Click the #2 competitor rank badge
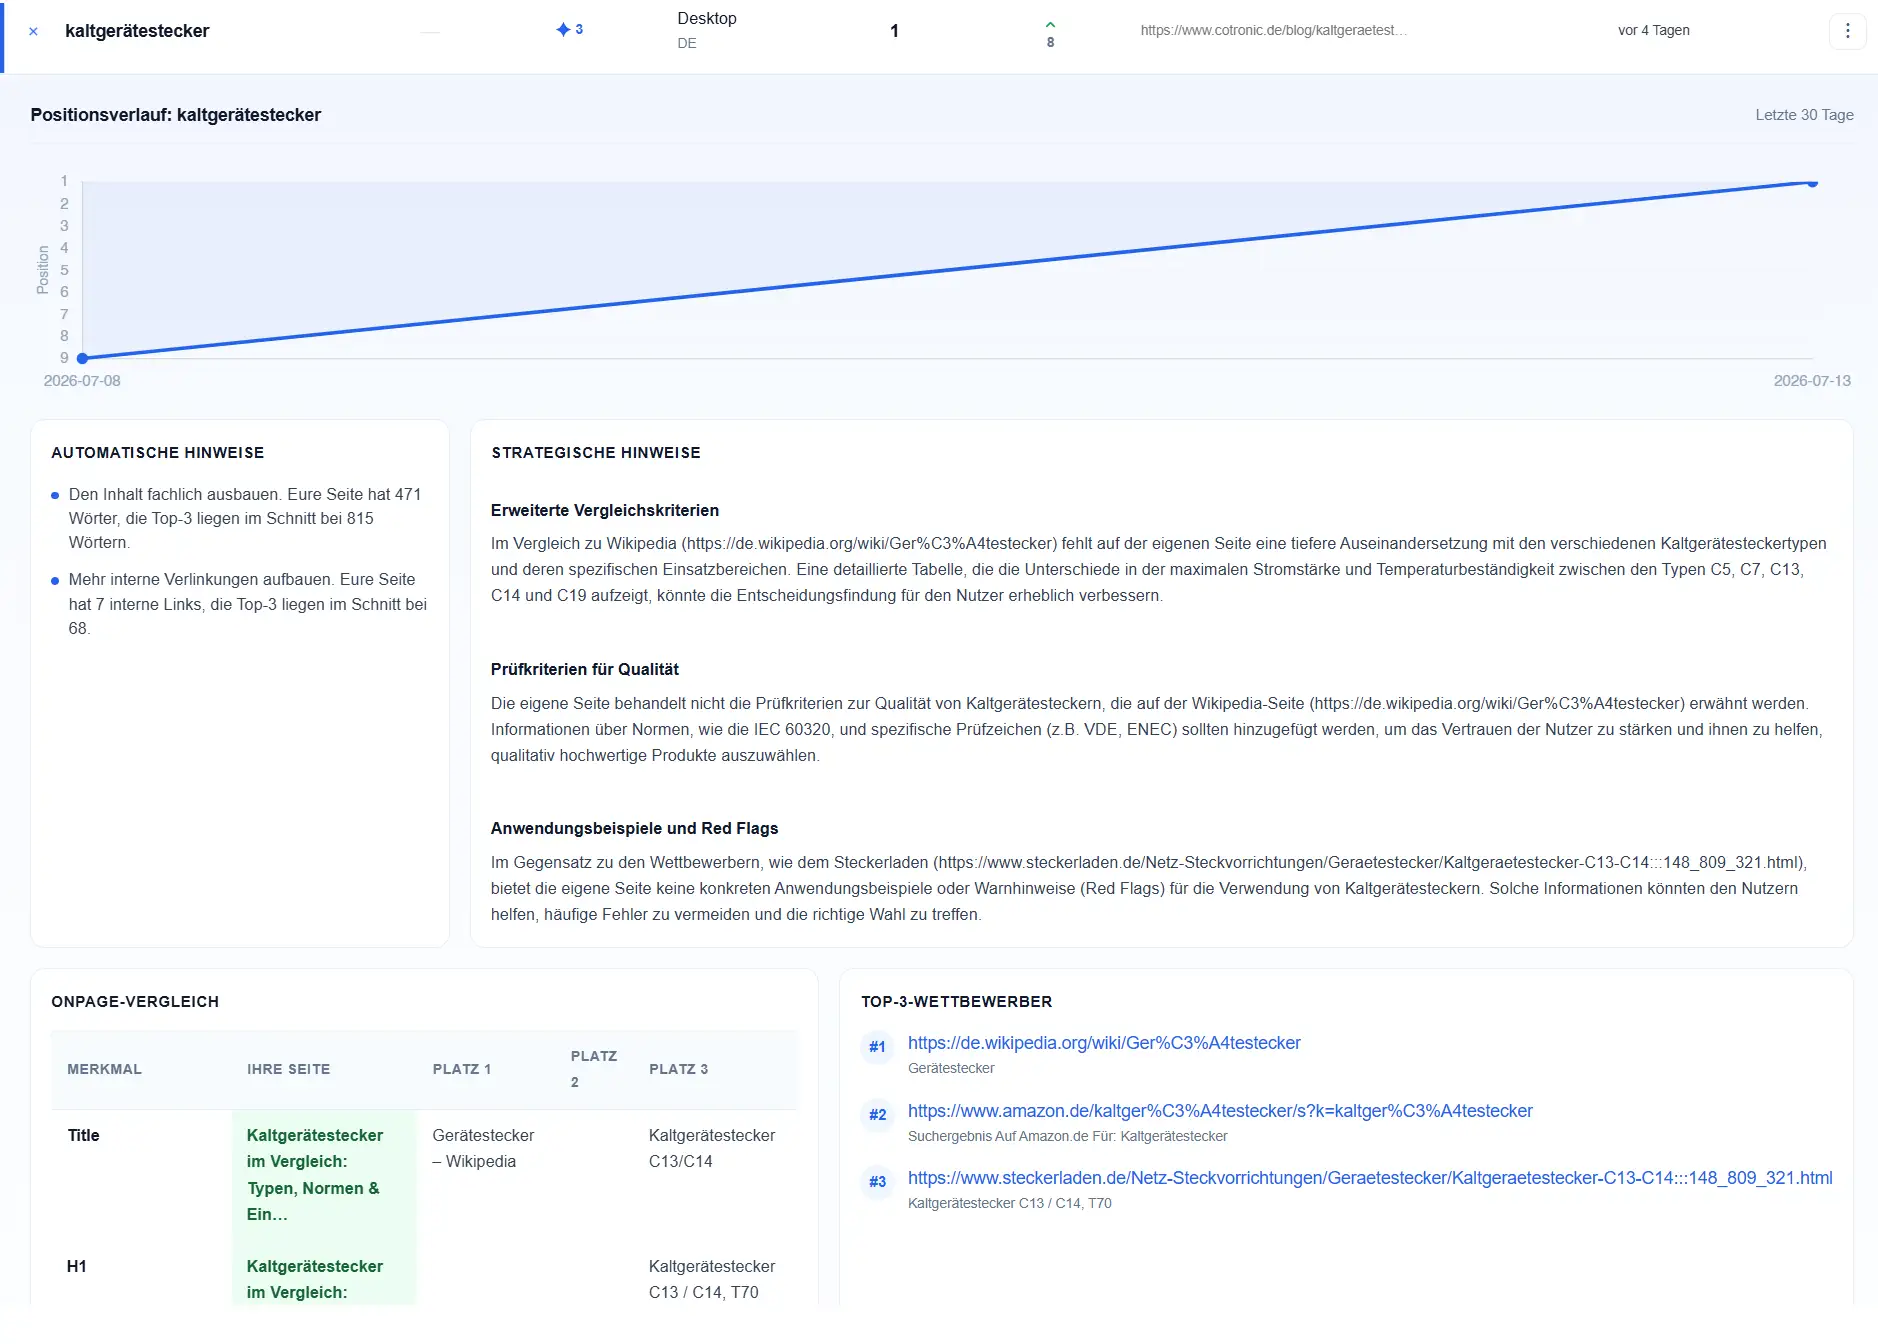This screenshot has width=1878, height=1344. pyautogui.click(x=877, y=1114)
